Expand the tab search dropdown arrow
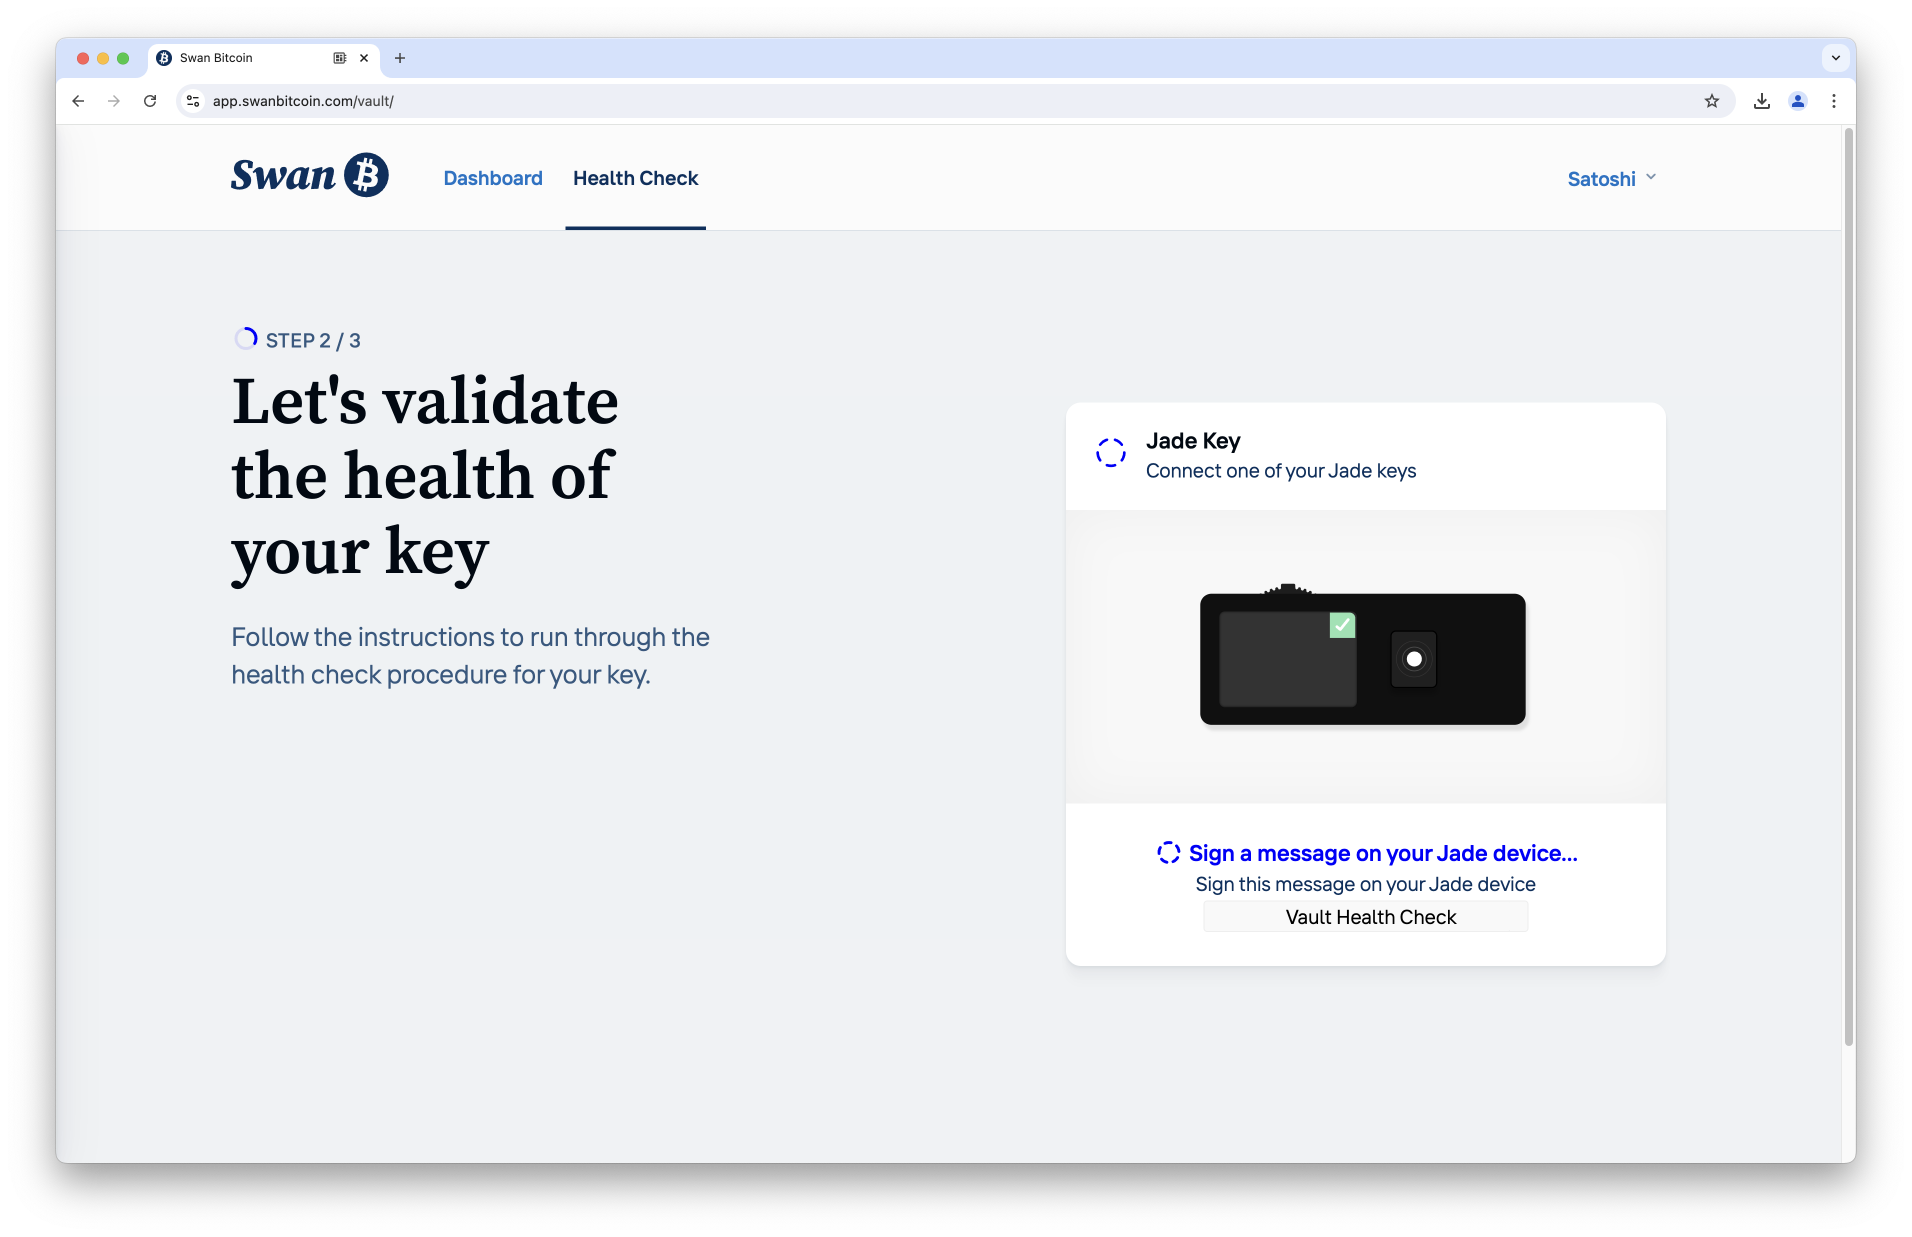The width and height of the screenshot is (1912, 1237). 1836,58
